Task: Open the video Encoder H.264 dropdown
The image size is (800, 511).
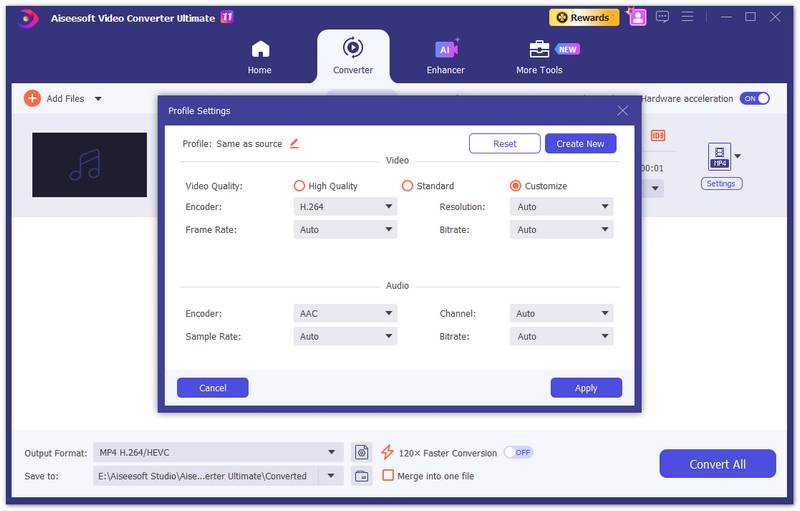Action: click(345, 207)
